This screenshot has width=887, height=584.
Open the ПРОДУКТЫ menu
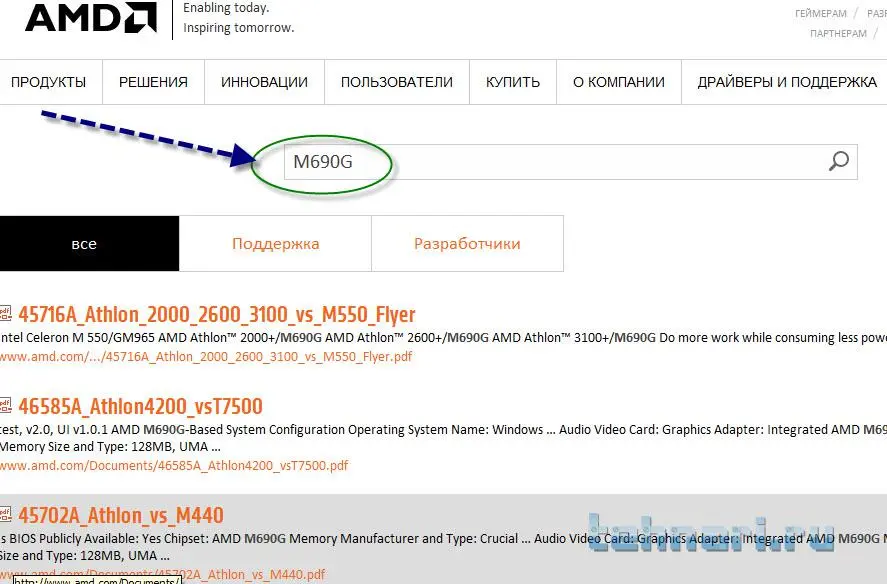coord(49,82)
